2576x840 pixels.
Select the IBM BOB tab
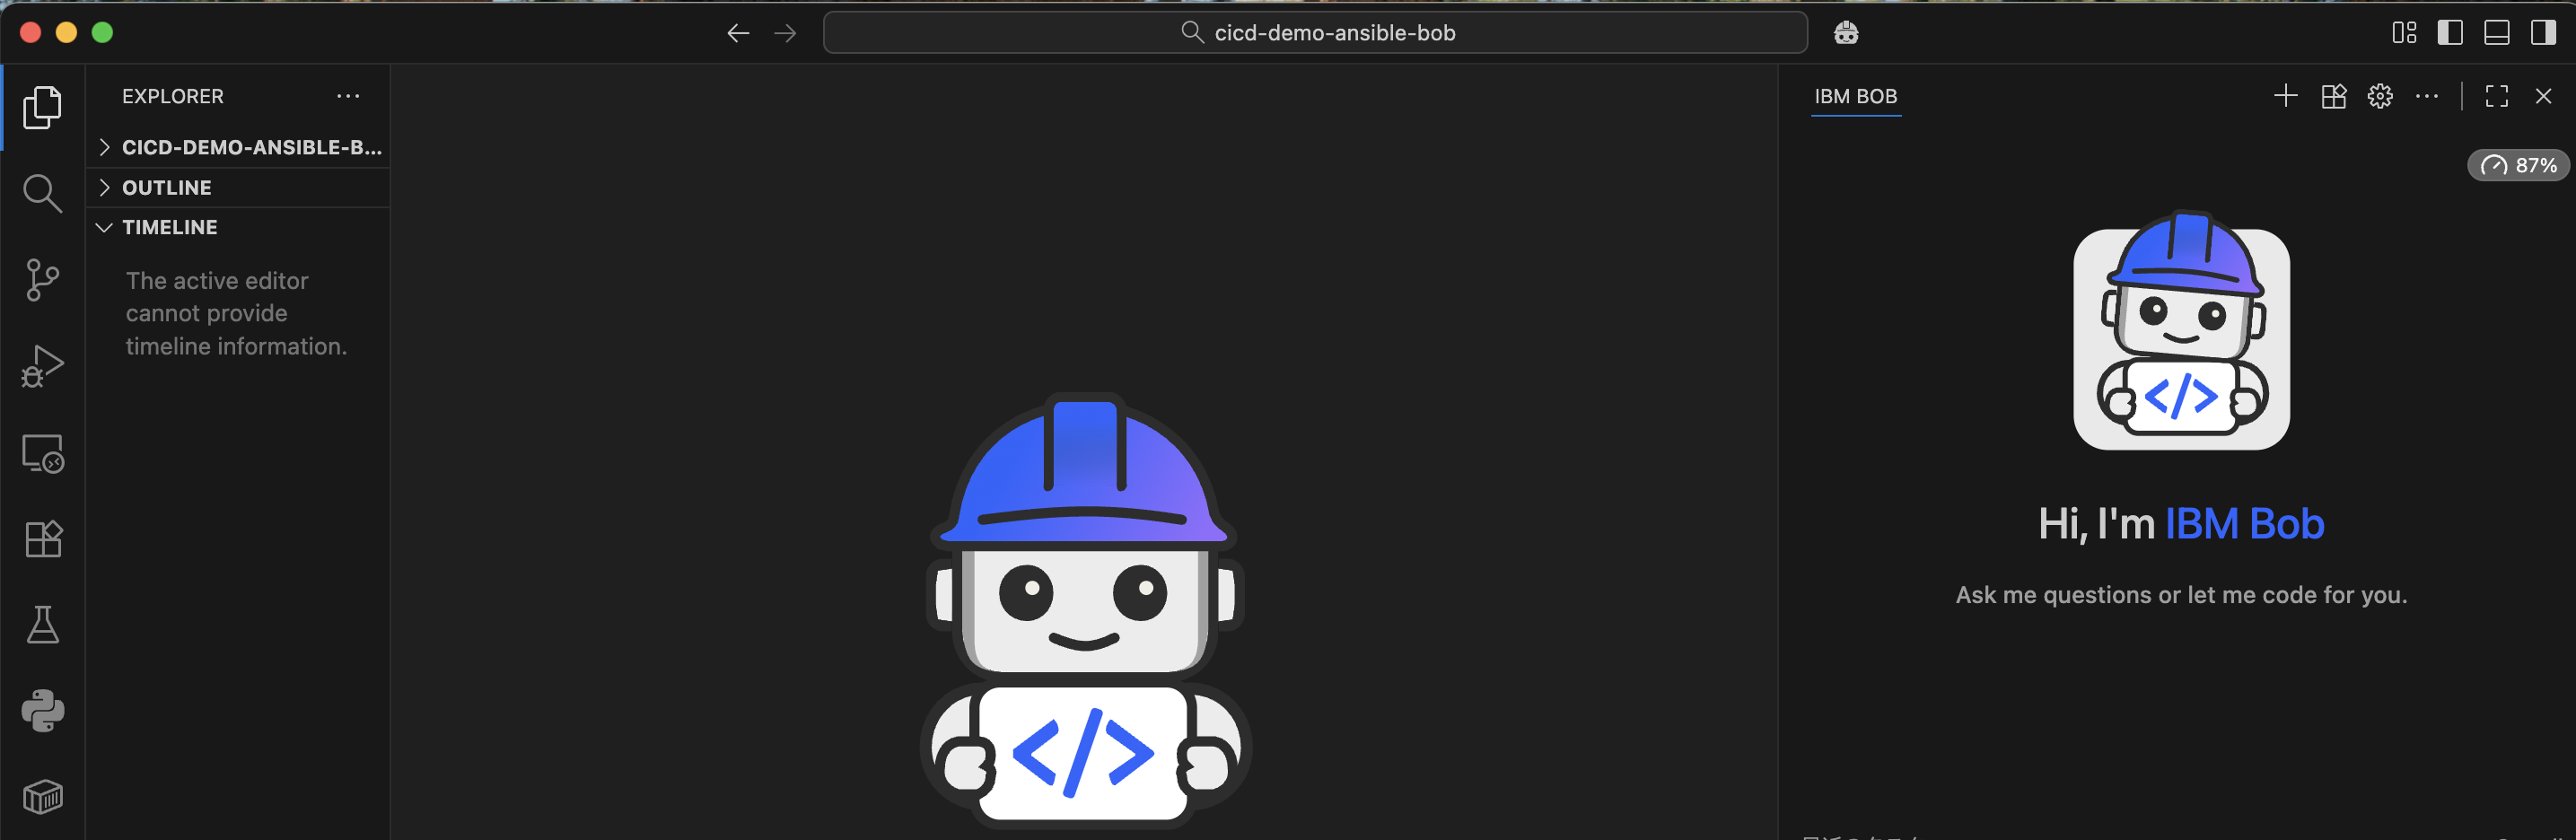[1856, 96]
